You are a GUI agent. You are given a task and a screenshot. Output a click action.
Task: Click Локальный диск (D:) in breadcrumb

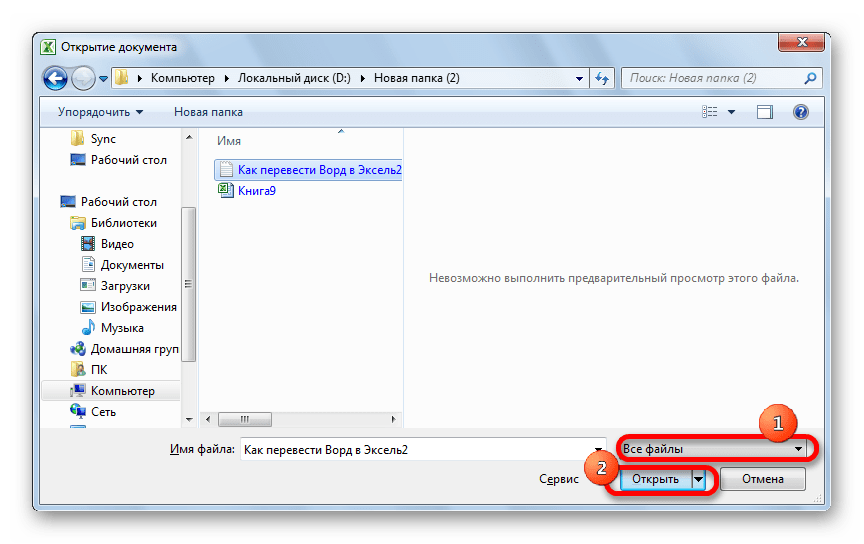click(294, 78)
